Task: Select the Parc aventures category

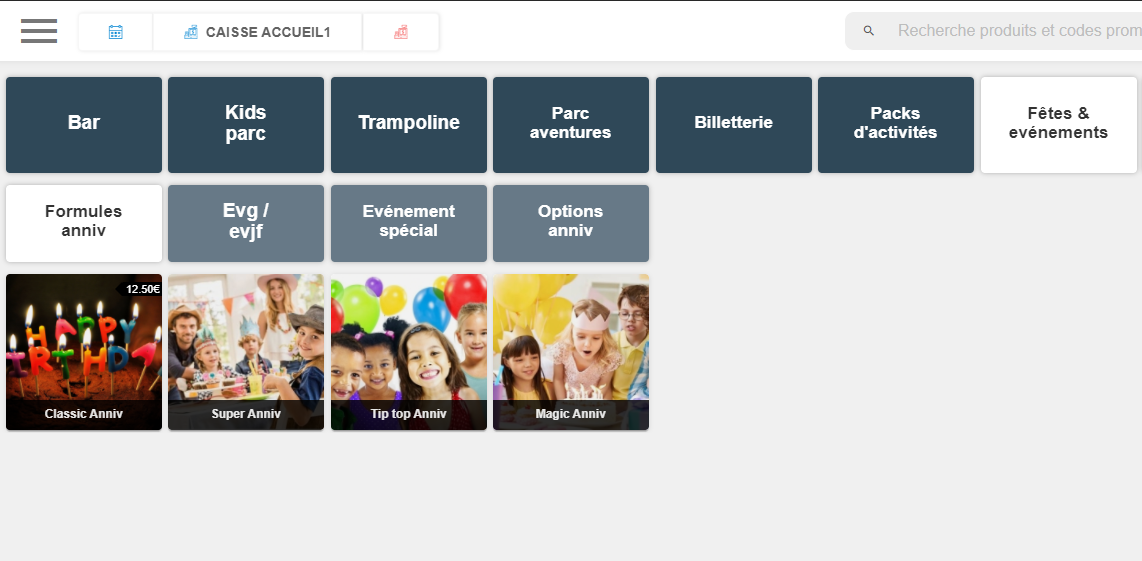Action: [x=570, y=125]
